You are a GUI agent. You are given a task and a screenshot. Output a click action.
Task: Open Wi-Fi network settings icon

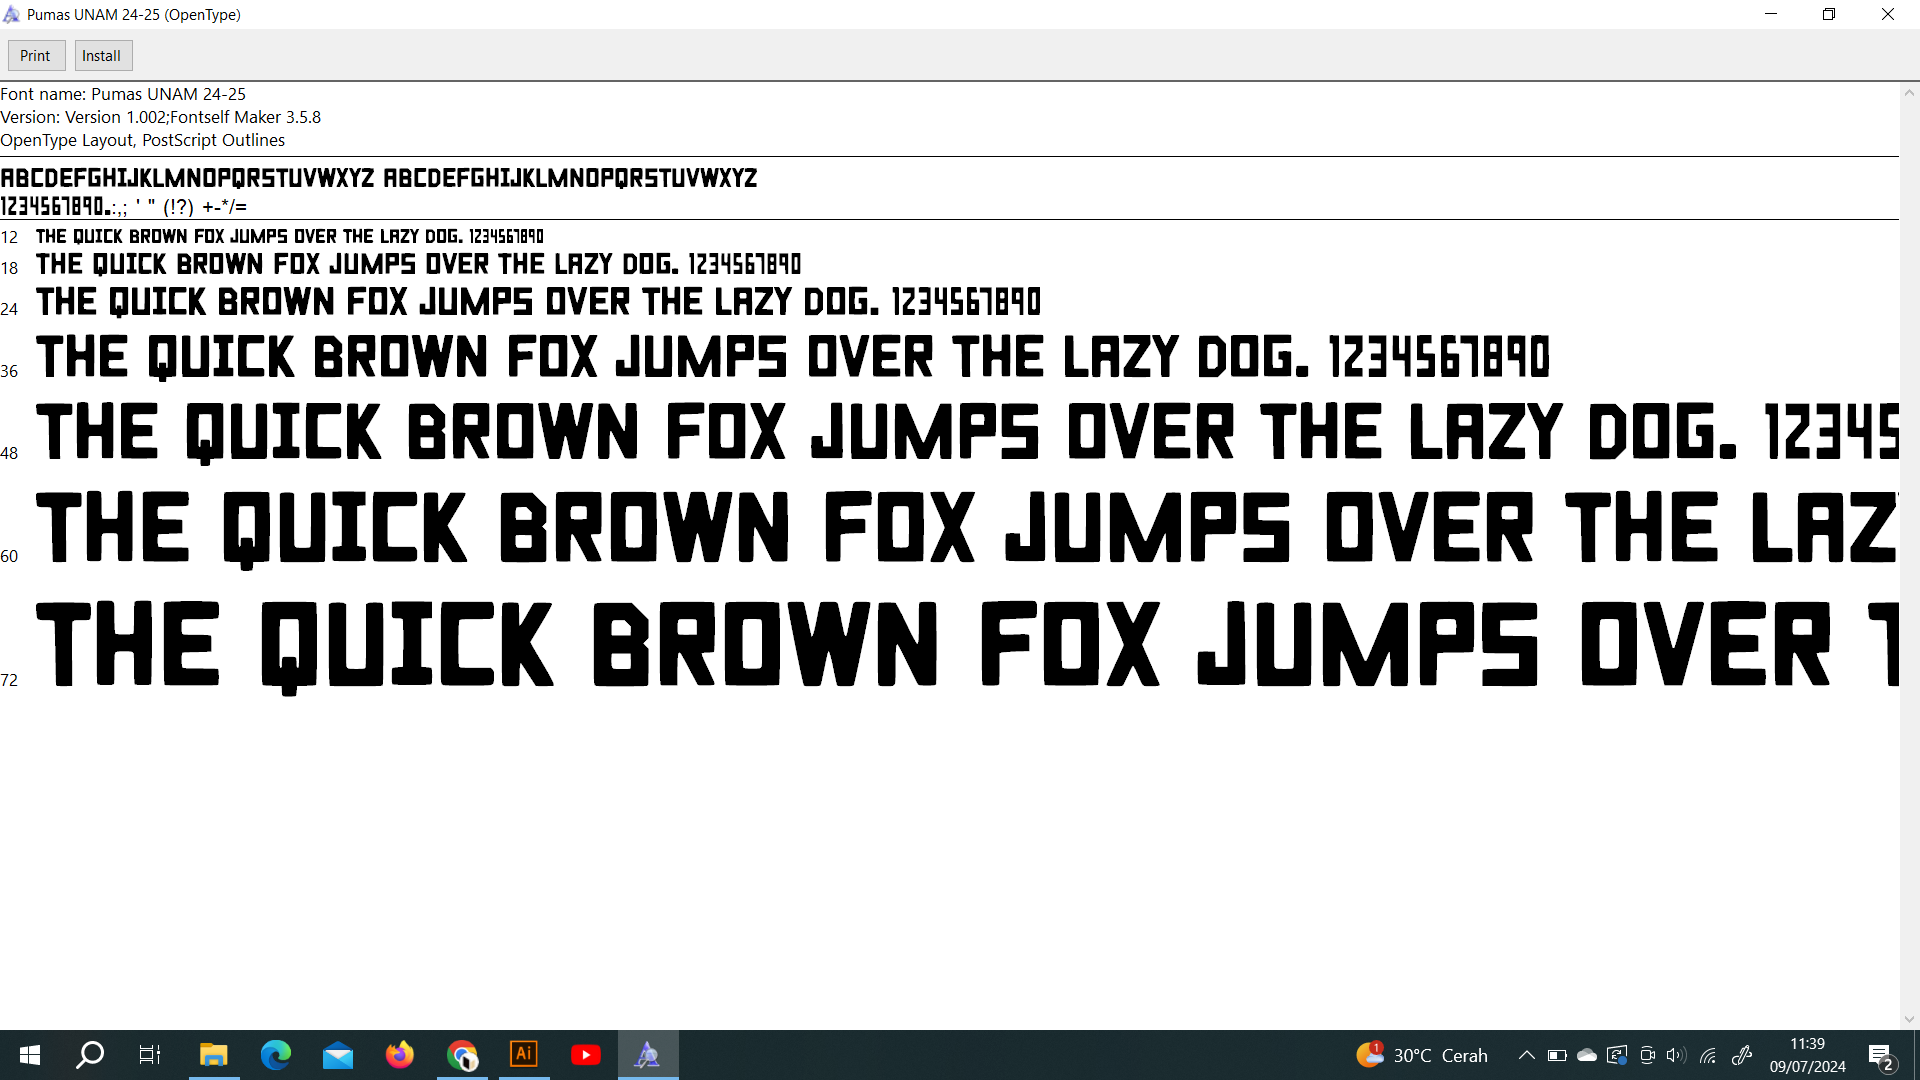point(1708,1055)
